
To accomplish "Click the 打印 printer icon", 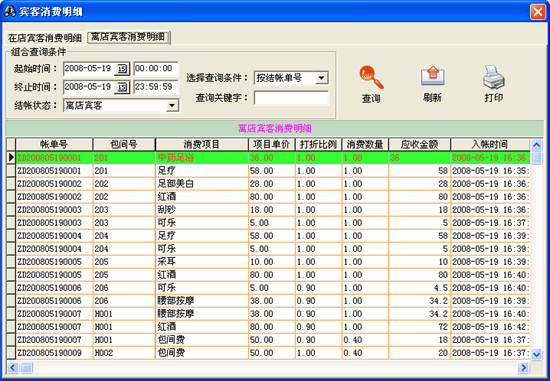I will click(494, 77).
